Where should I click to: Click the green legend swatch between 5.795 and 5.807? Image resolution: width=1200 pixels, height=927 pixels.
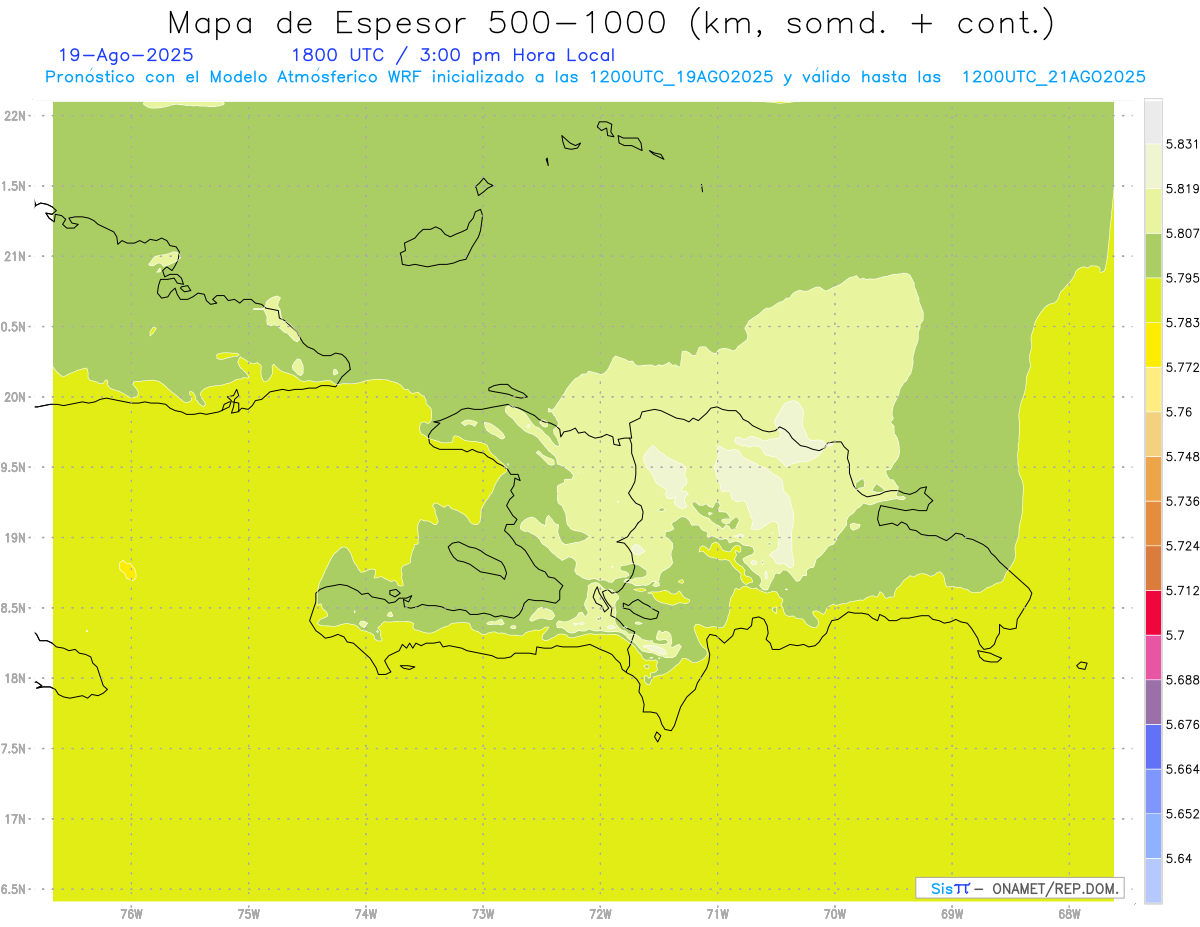point(1153,256)
